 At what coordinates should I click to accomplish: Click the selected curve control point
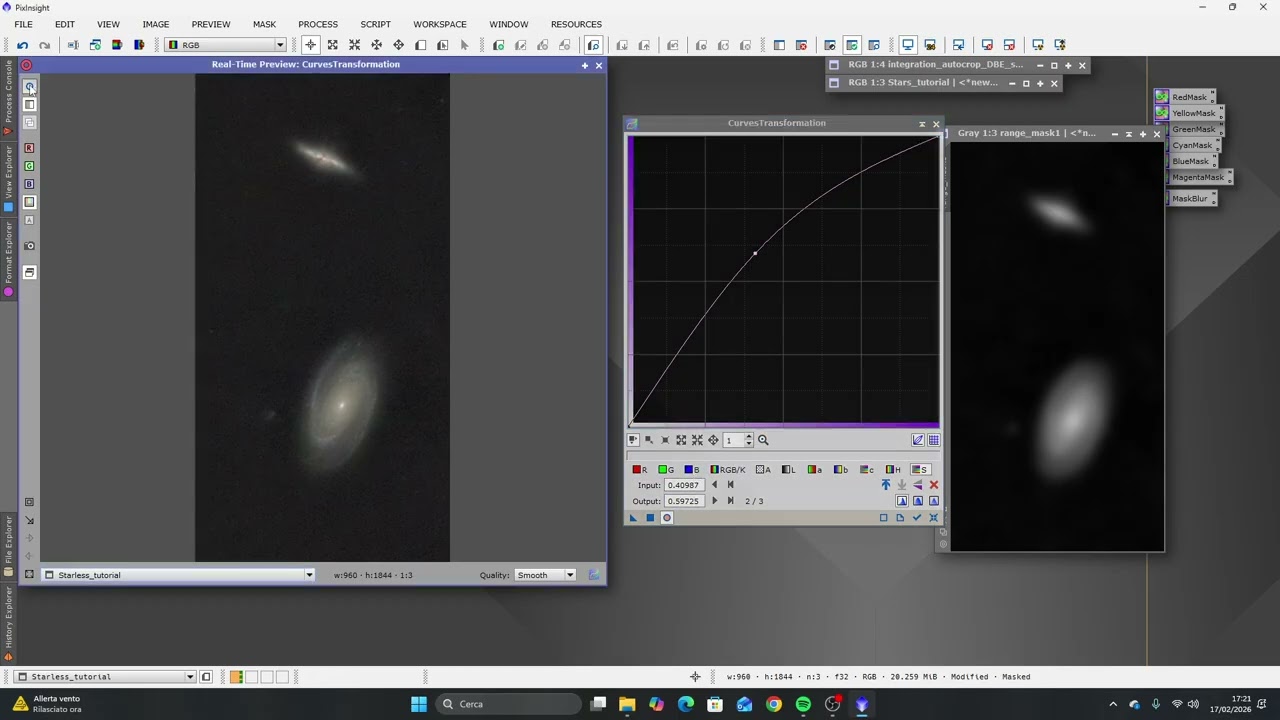point(755,253)
